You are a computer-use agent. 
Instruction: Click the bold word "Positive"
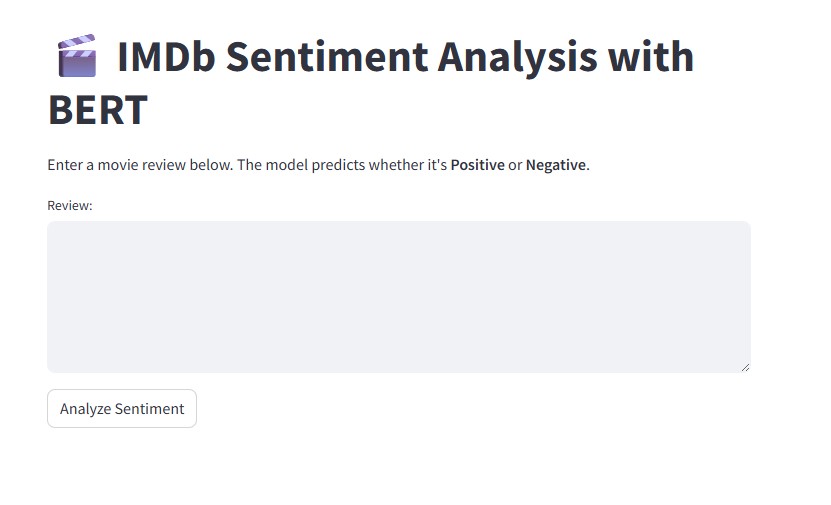477,165
